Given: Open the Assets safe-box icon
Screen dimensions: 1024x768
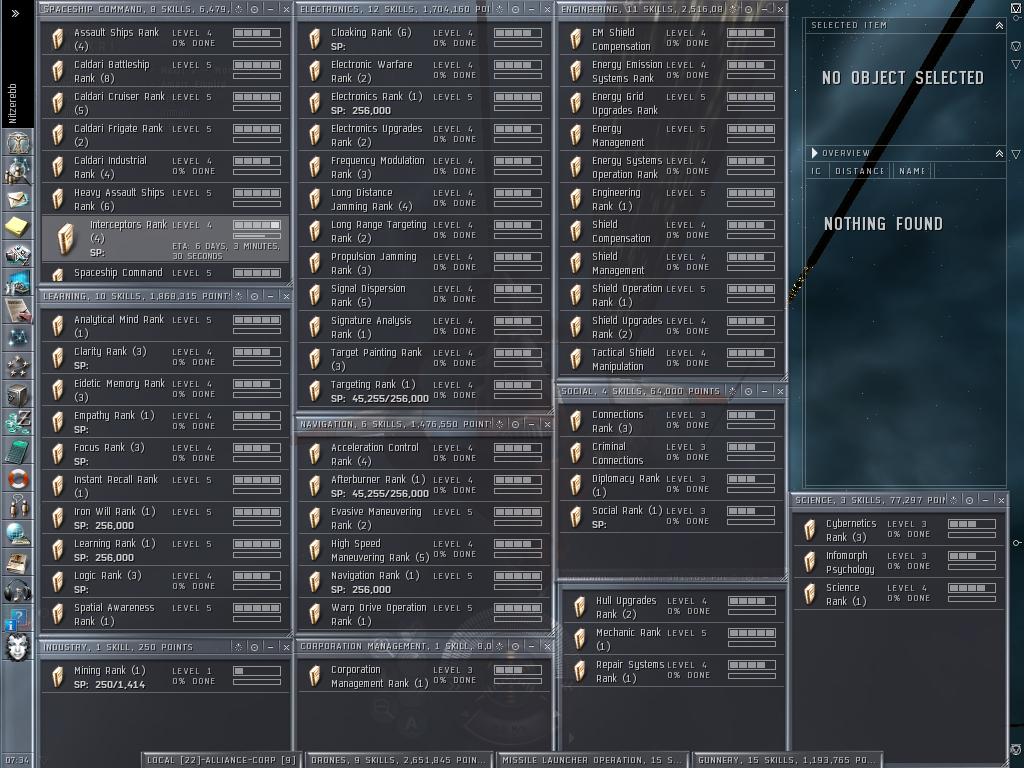Looking at the screenshot, I should [18, 394].
